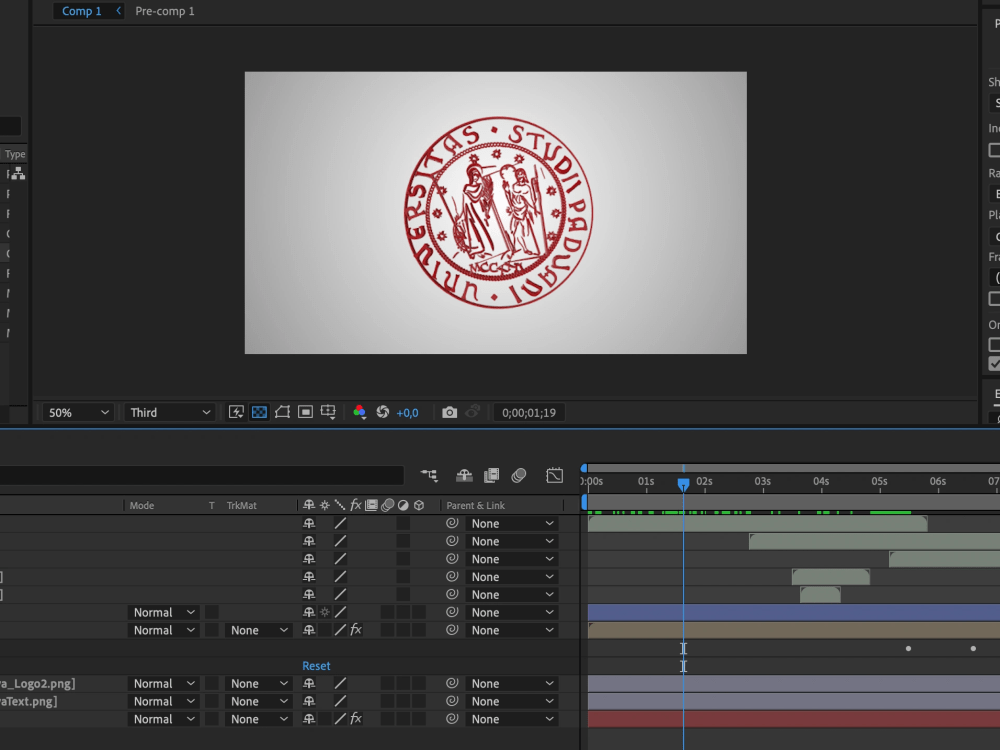
Task: Open grid and guide options icon
Action: 328,413
